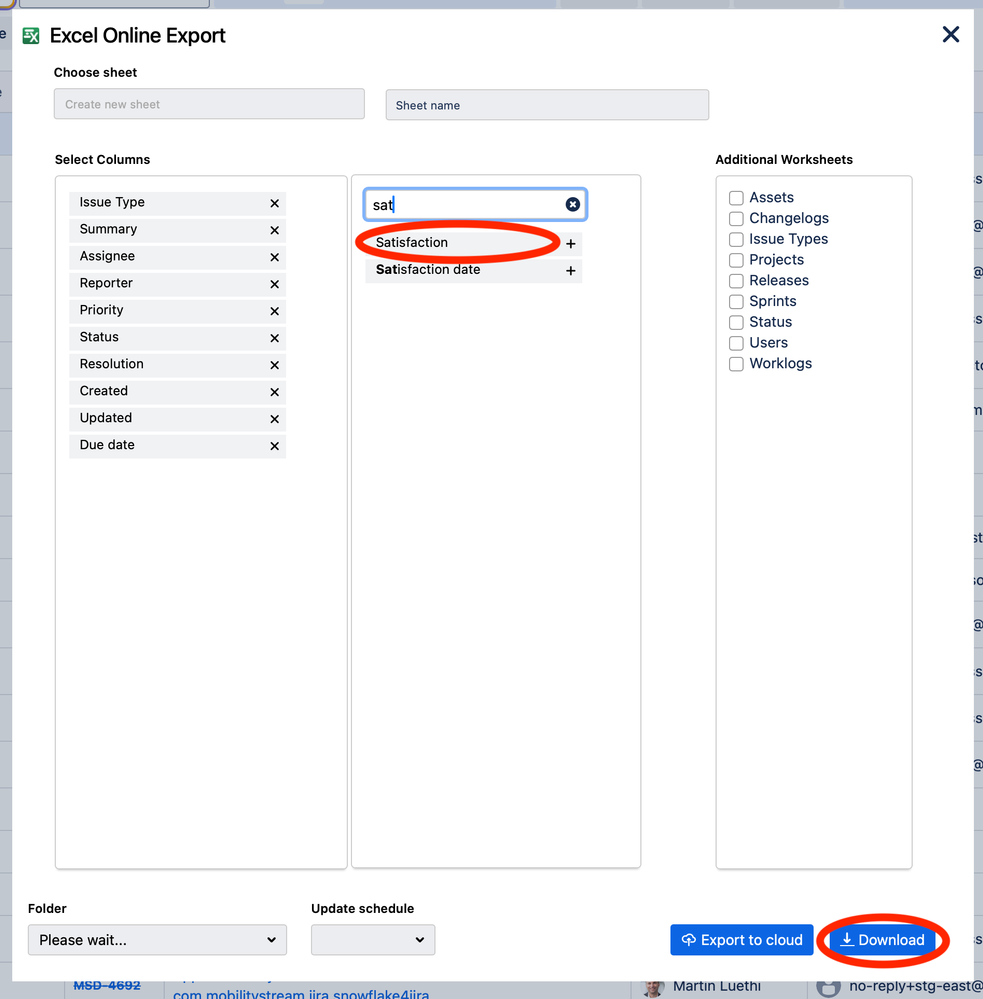Remove the Priority column
Screen dimensions: 983x999
pyautogui.click(x=275, y=311)
